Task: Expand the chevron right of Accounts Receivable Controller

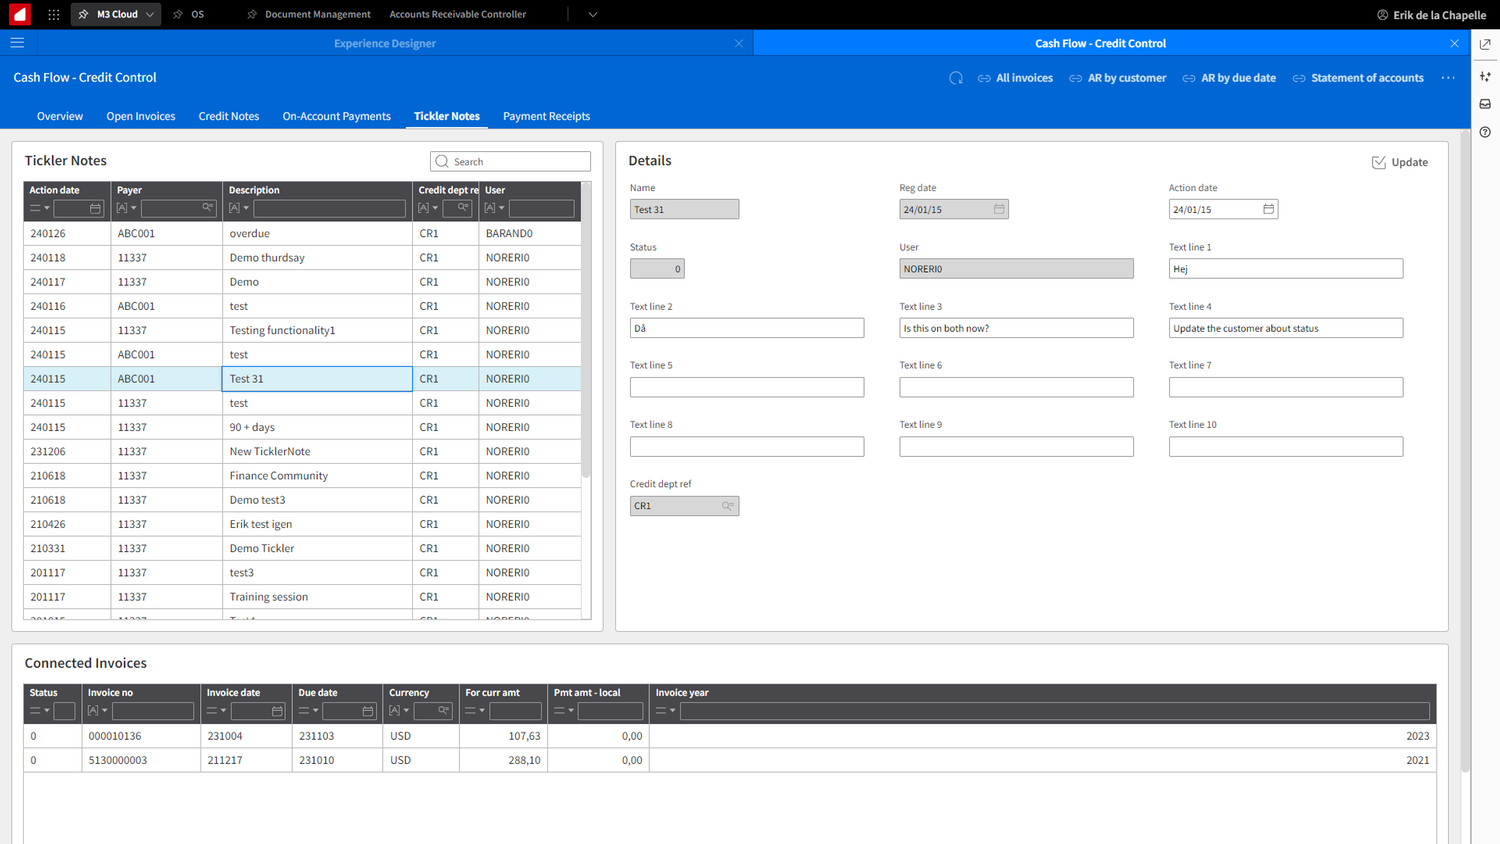Action: [592, 14]
